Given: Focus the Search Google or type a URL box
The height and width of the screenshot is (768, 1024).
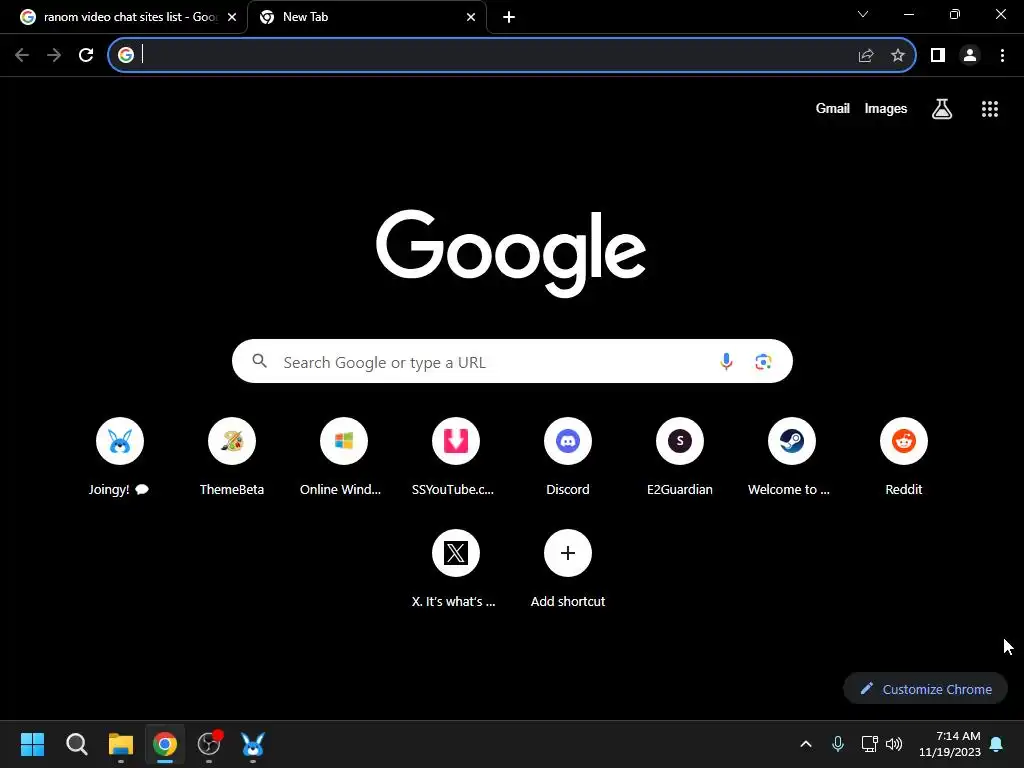Looking at the screenshot, I should tap(512, 361).
